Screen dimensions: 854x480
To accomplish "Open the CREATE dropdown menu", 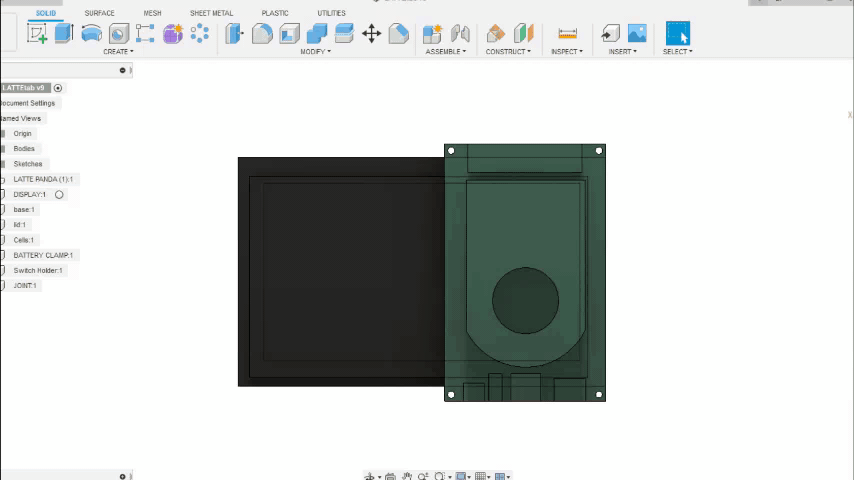I will pos(118,52).
